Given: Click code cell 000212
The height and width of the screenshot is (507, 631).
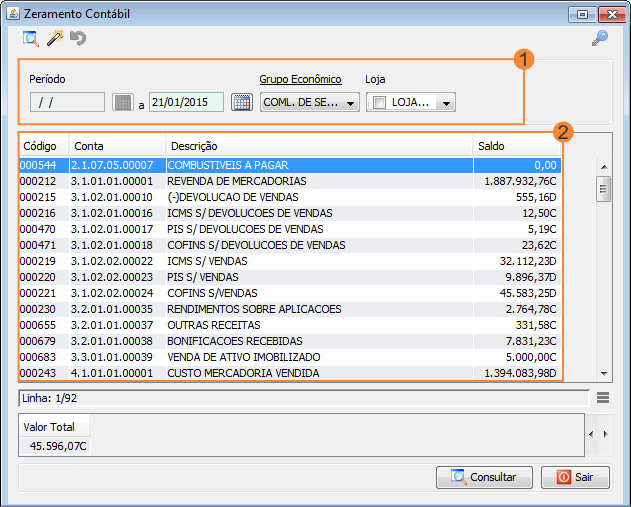Looking at the screenshot, I should [x=44, y=181].
